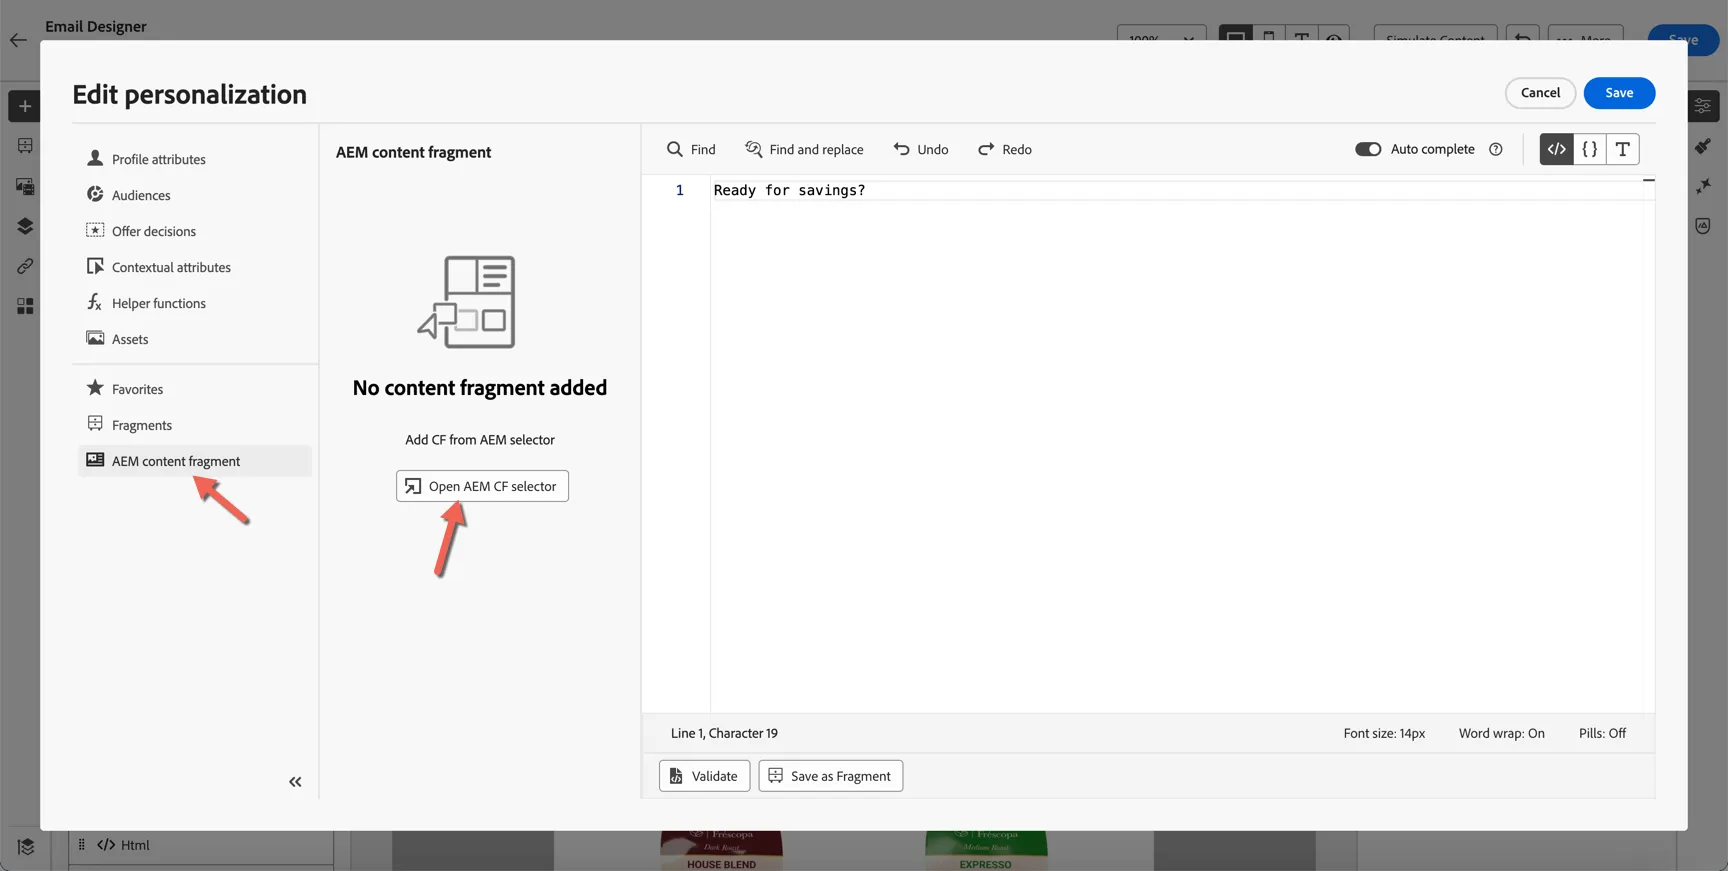Open Find and replace
This screenshot has height=871, width=1728.
(804, 149)
